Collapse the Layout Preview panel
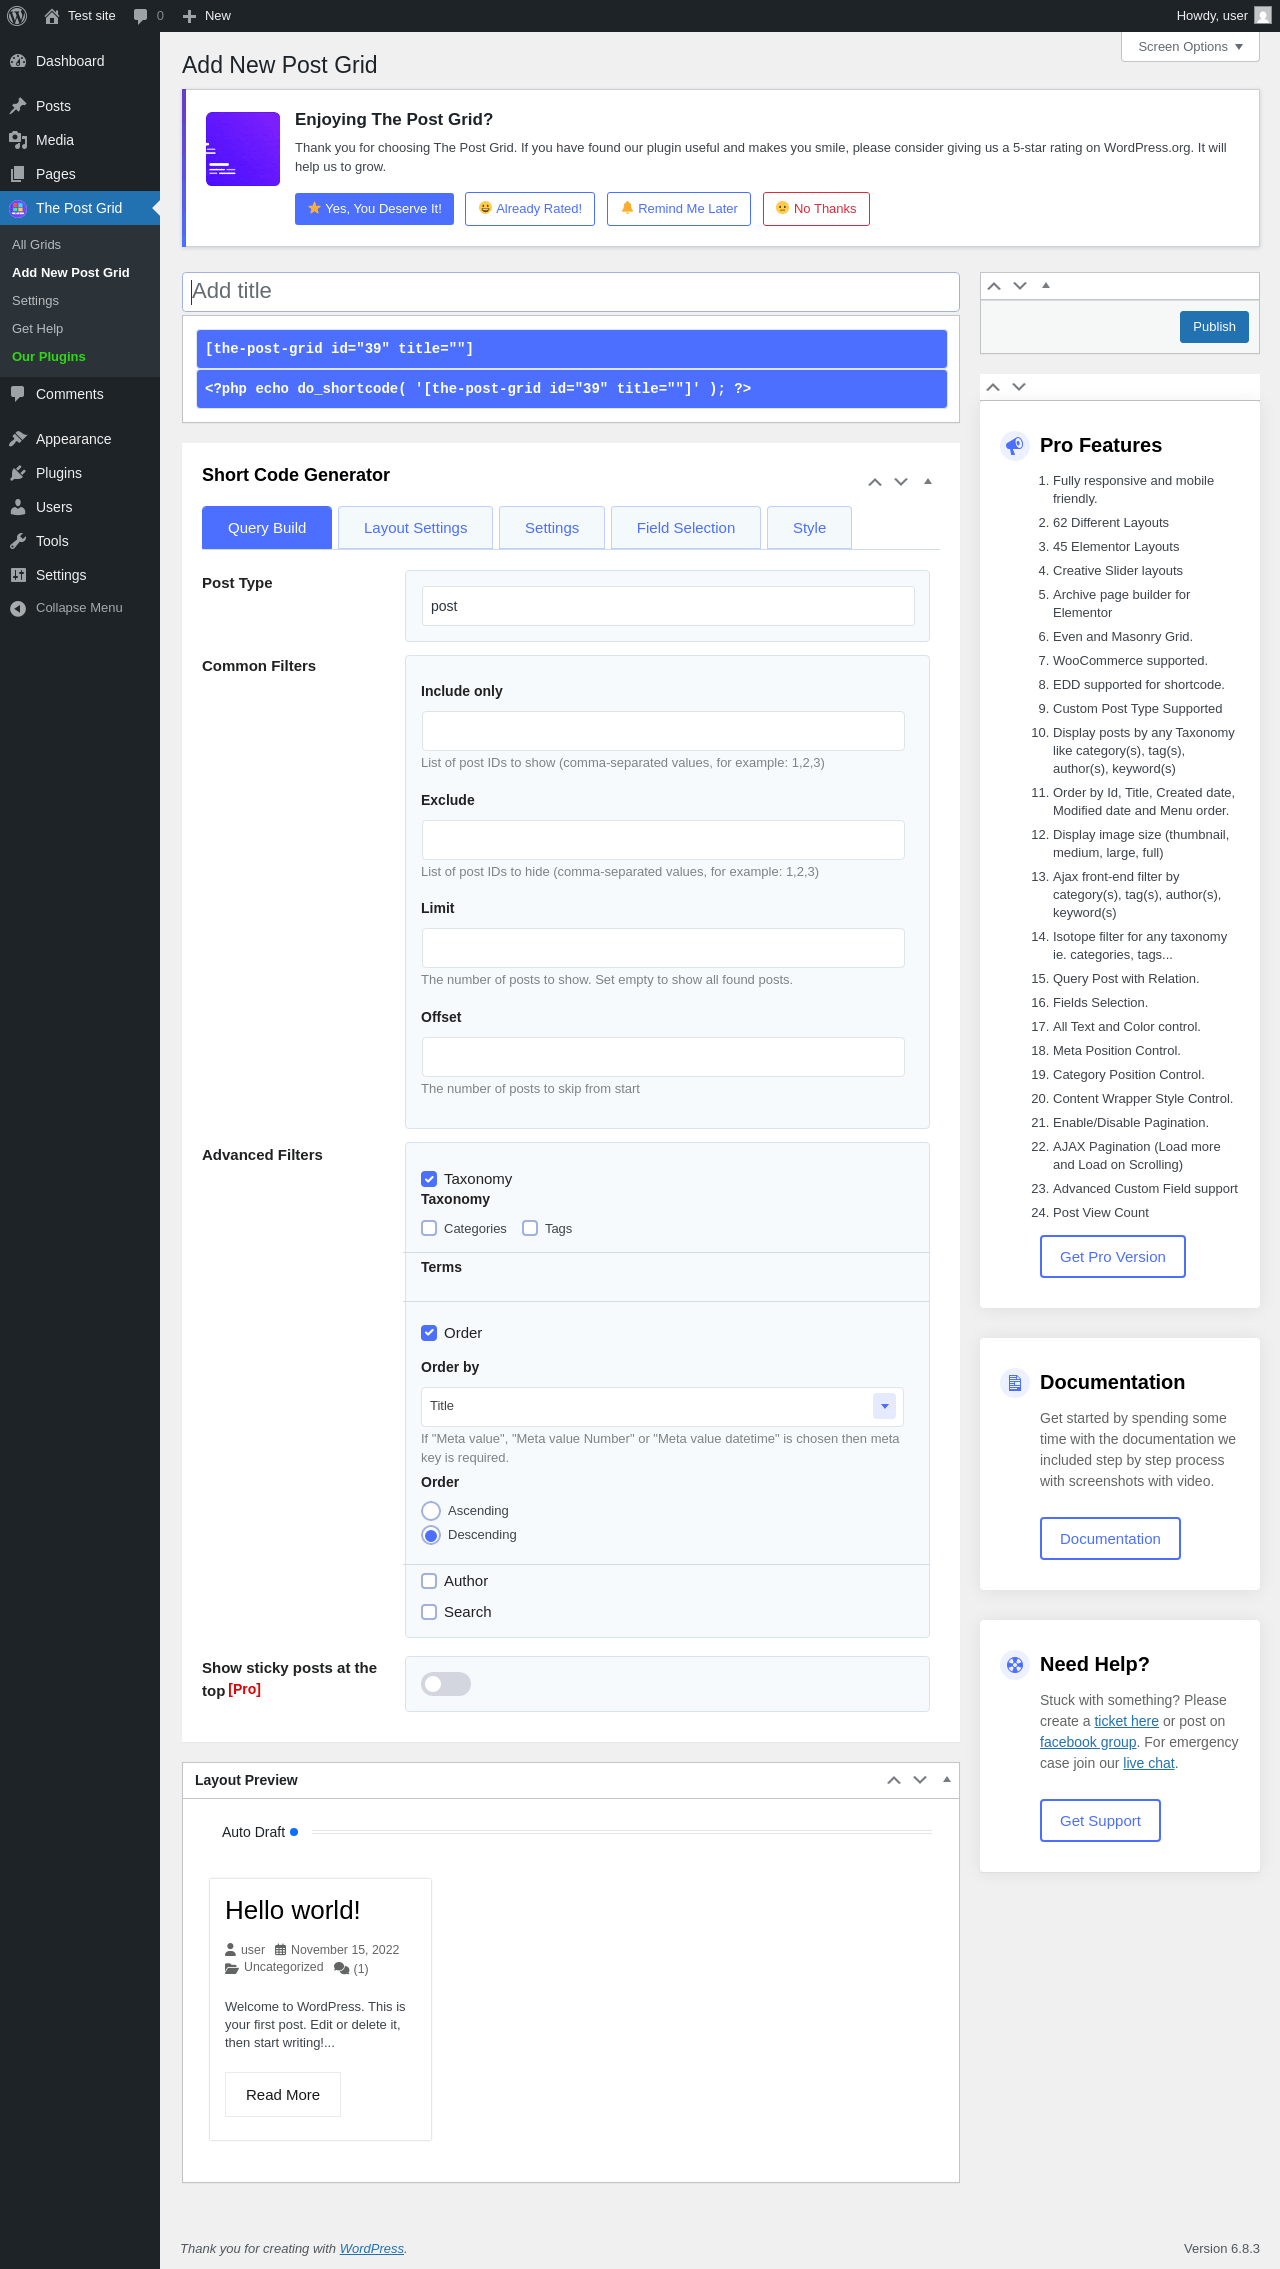This screenshot has height=2269, width=1280. click(x=947, y=1780)
